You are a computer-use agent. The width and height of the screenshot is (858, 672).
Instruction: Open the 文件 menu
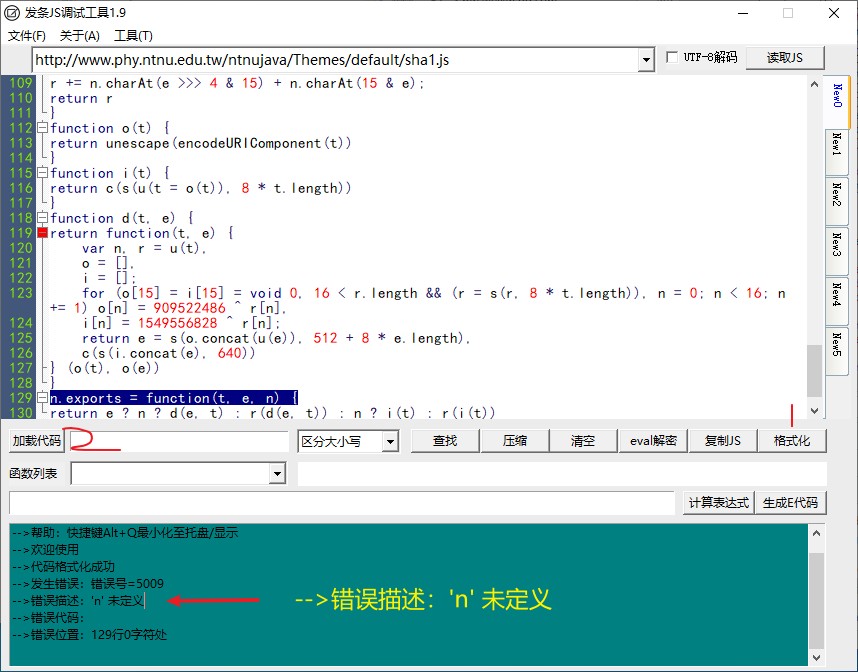(25, 35)
